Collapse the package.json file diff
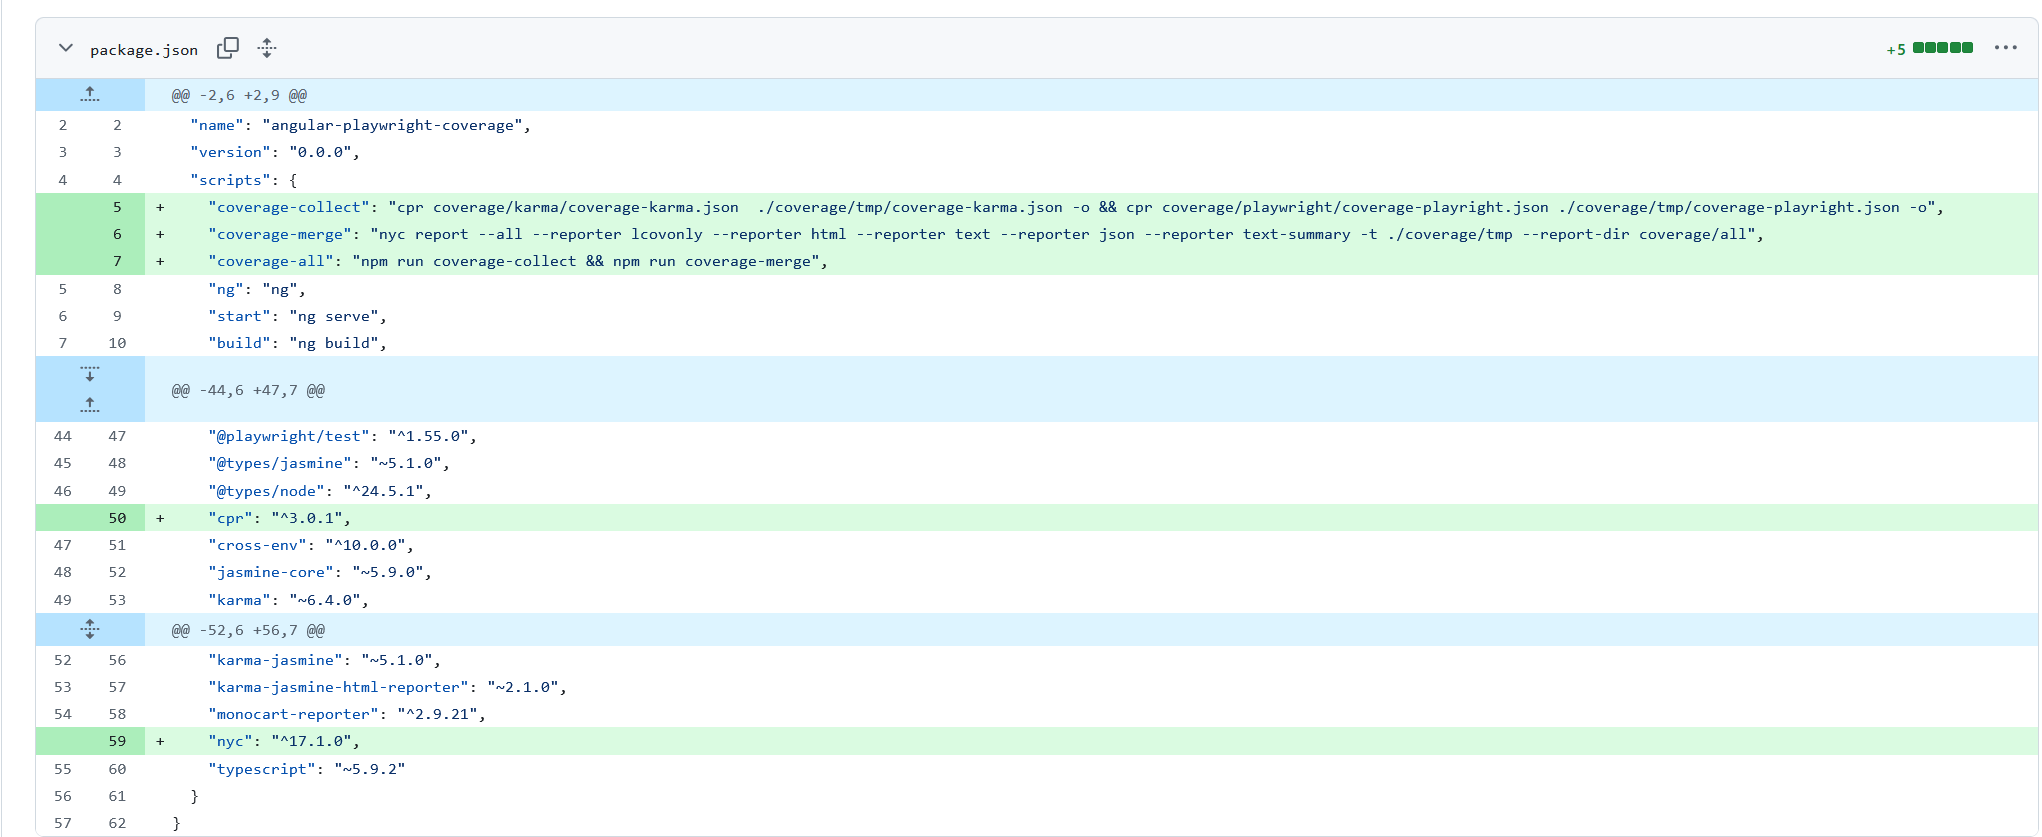Viewport: 2042px width, 837px height. [66, 48]
